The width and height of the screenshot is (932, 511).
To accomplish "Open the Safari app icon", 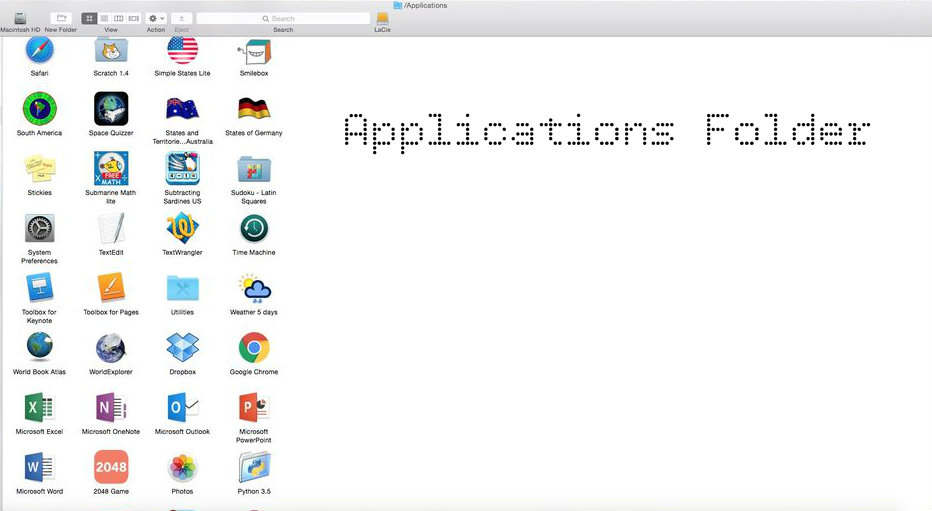I will point(40,50).
